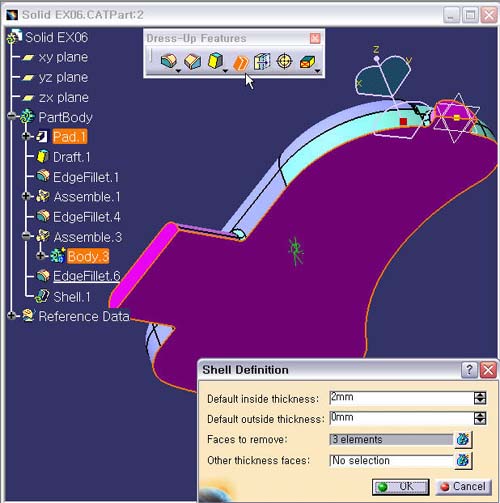Select the Thread/Tap target icon
500x503 pixels.
(284, 61)
